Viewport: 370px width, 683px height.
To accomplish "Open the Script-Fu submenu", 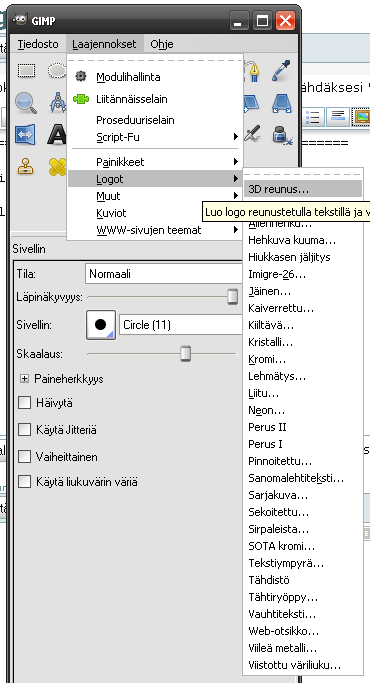I will [155, 137].
